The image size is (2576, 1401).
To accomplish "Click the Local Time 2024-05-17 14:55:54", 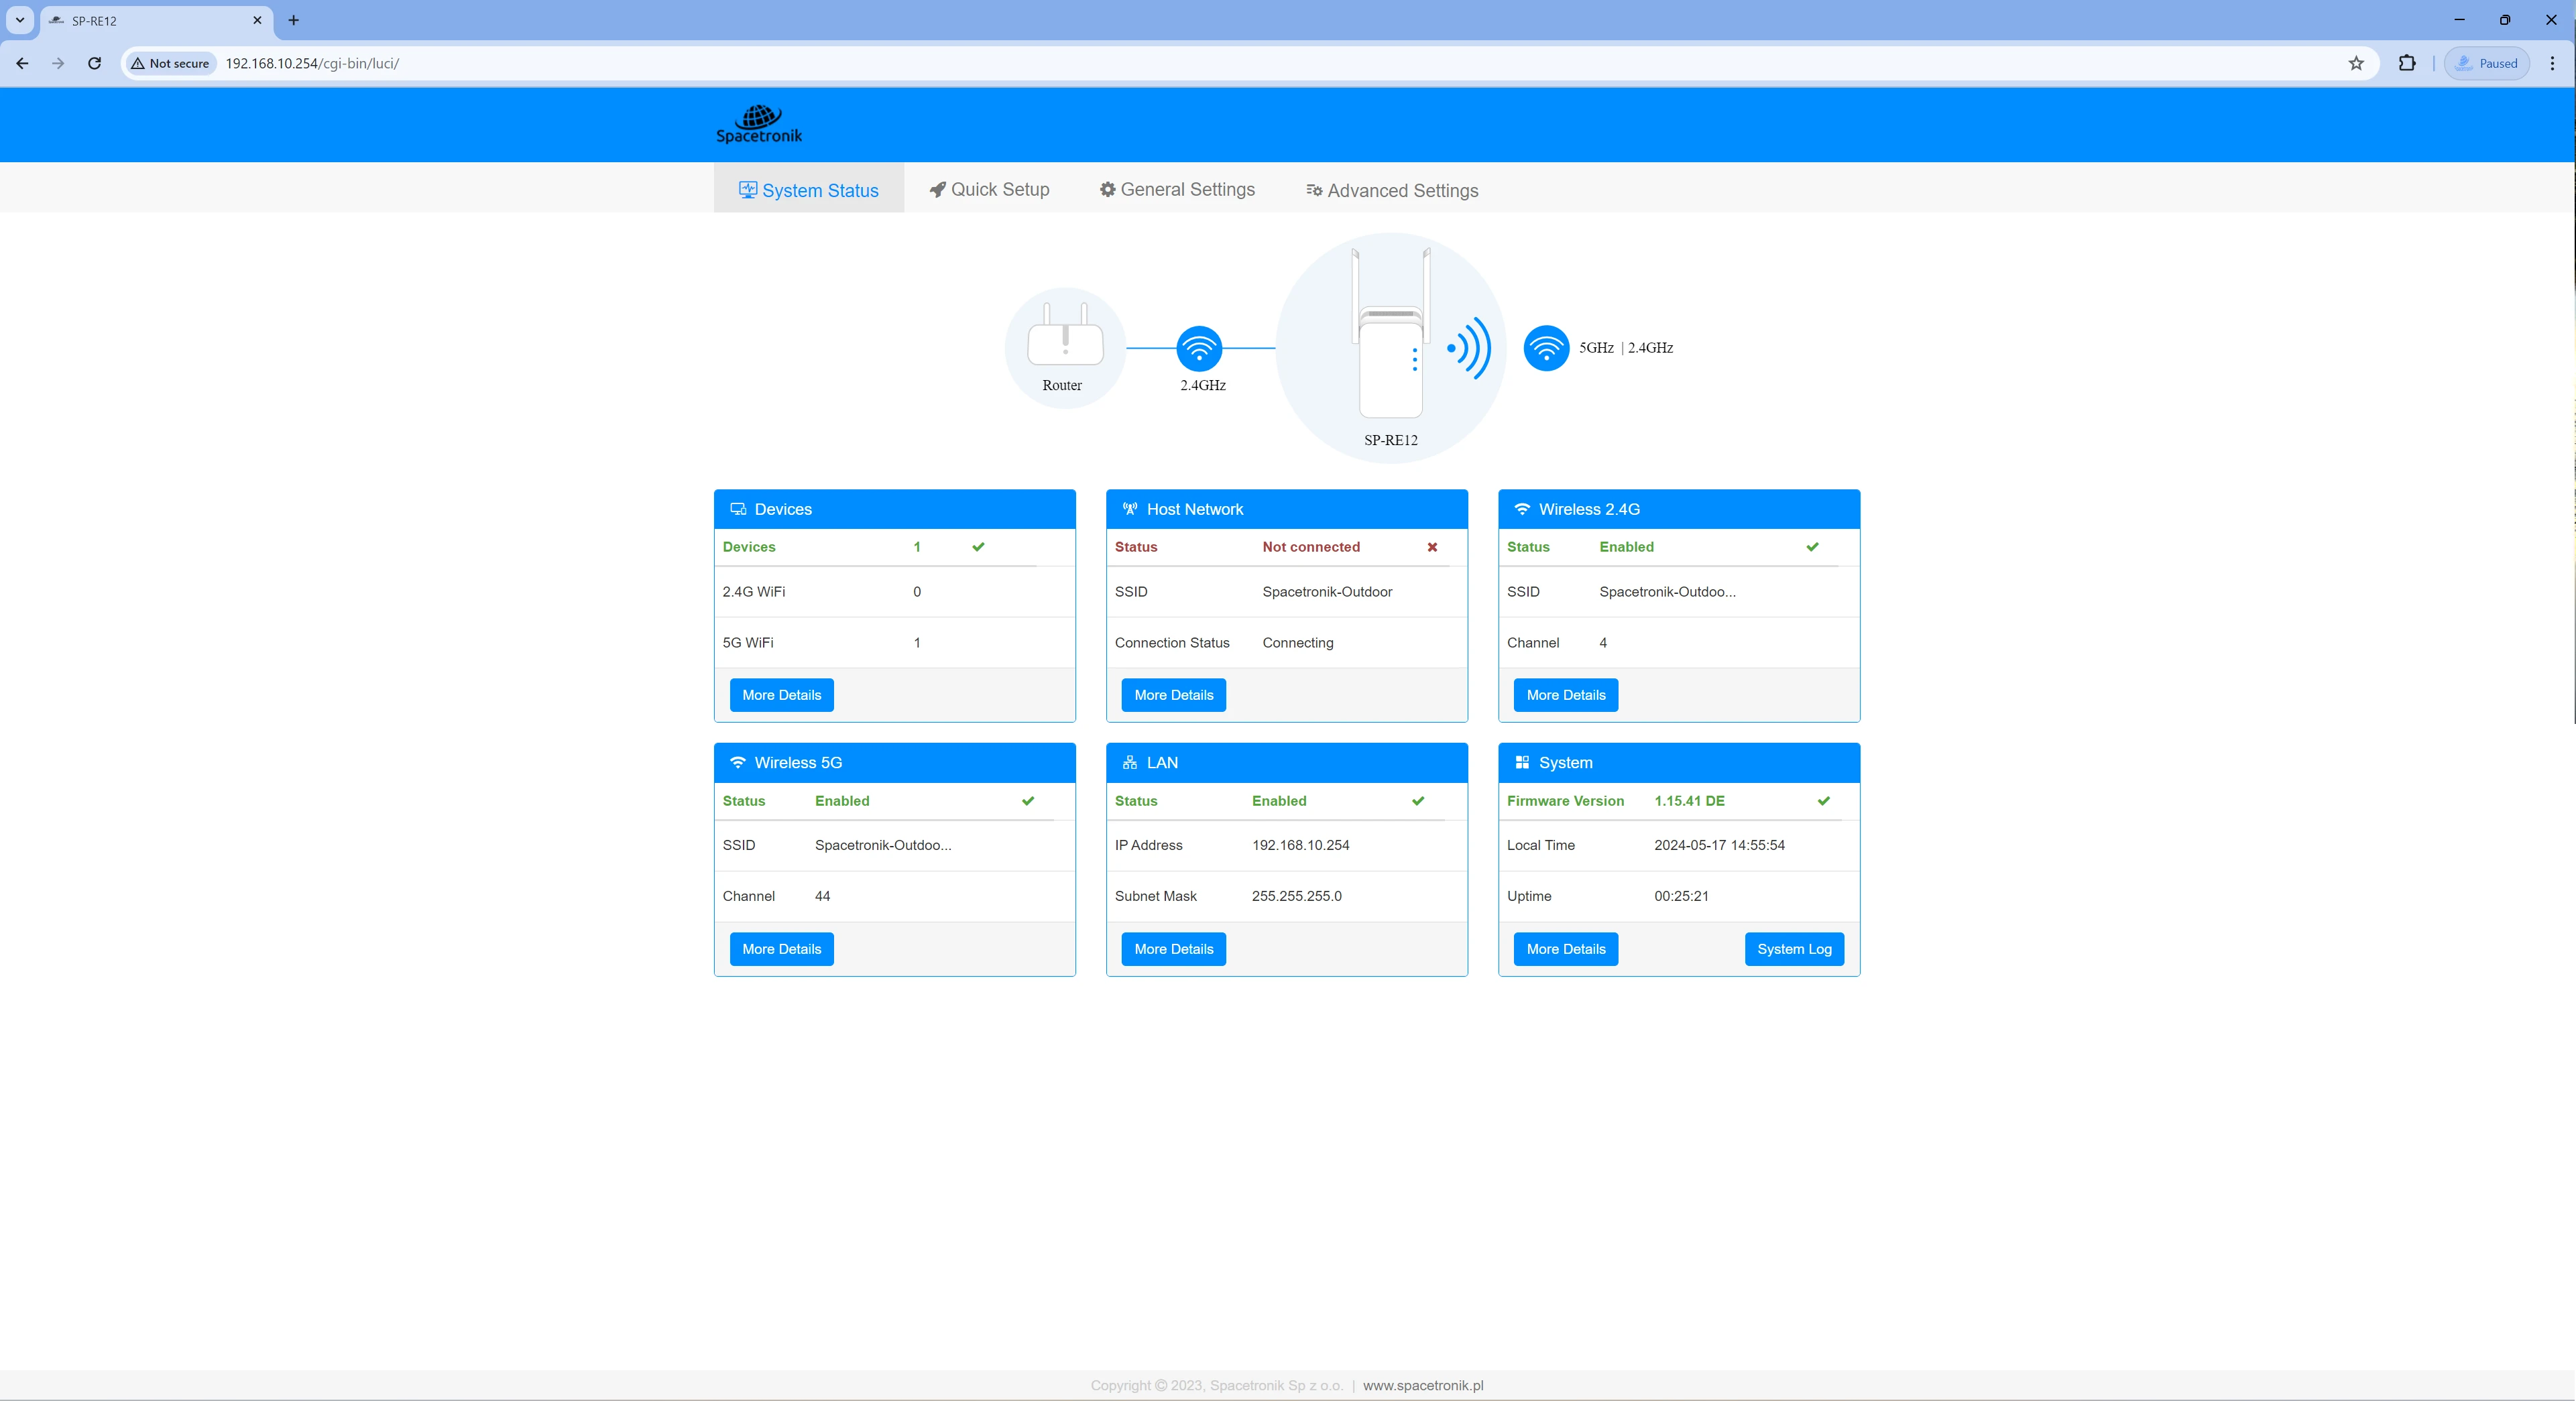I will (1719, 845).
